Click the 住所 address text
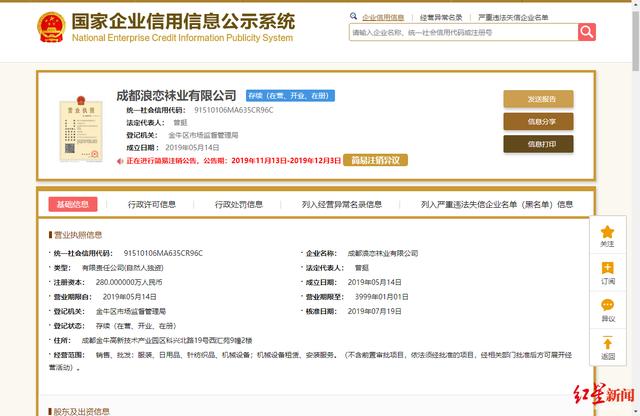The width and height of the screenshot is (640, 416). click(167, 340)
